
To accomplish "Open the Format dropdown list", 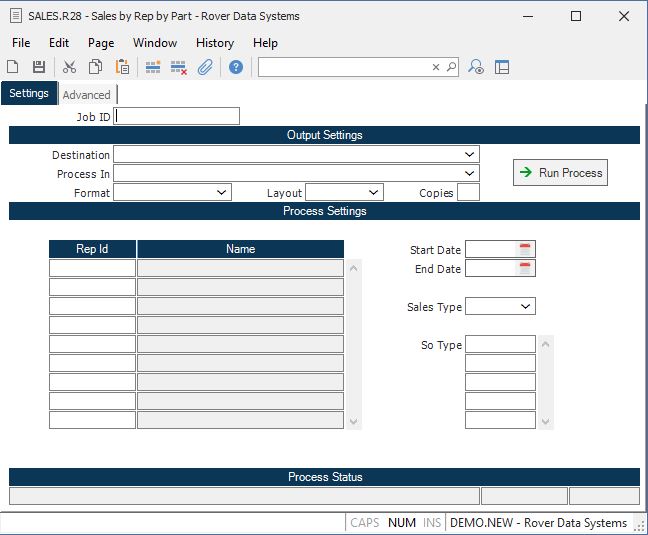I will (x=222, y=192).
